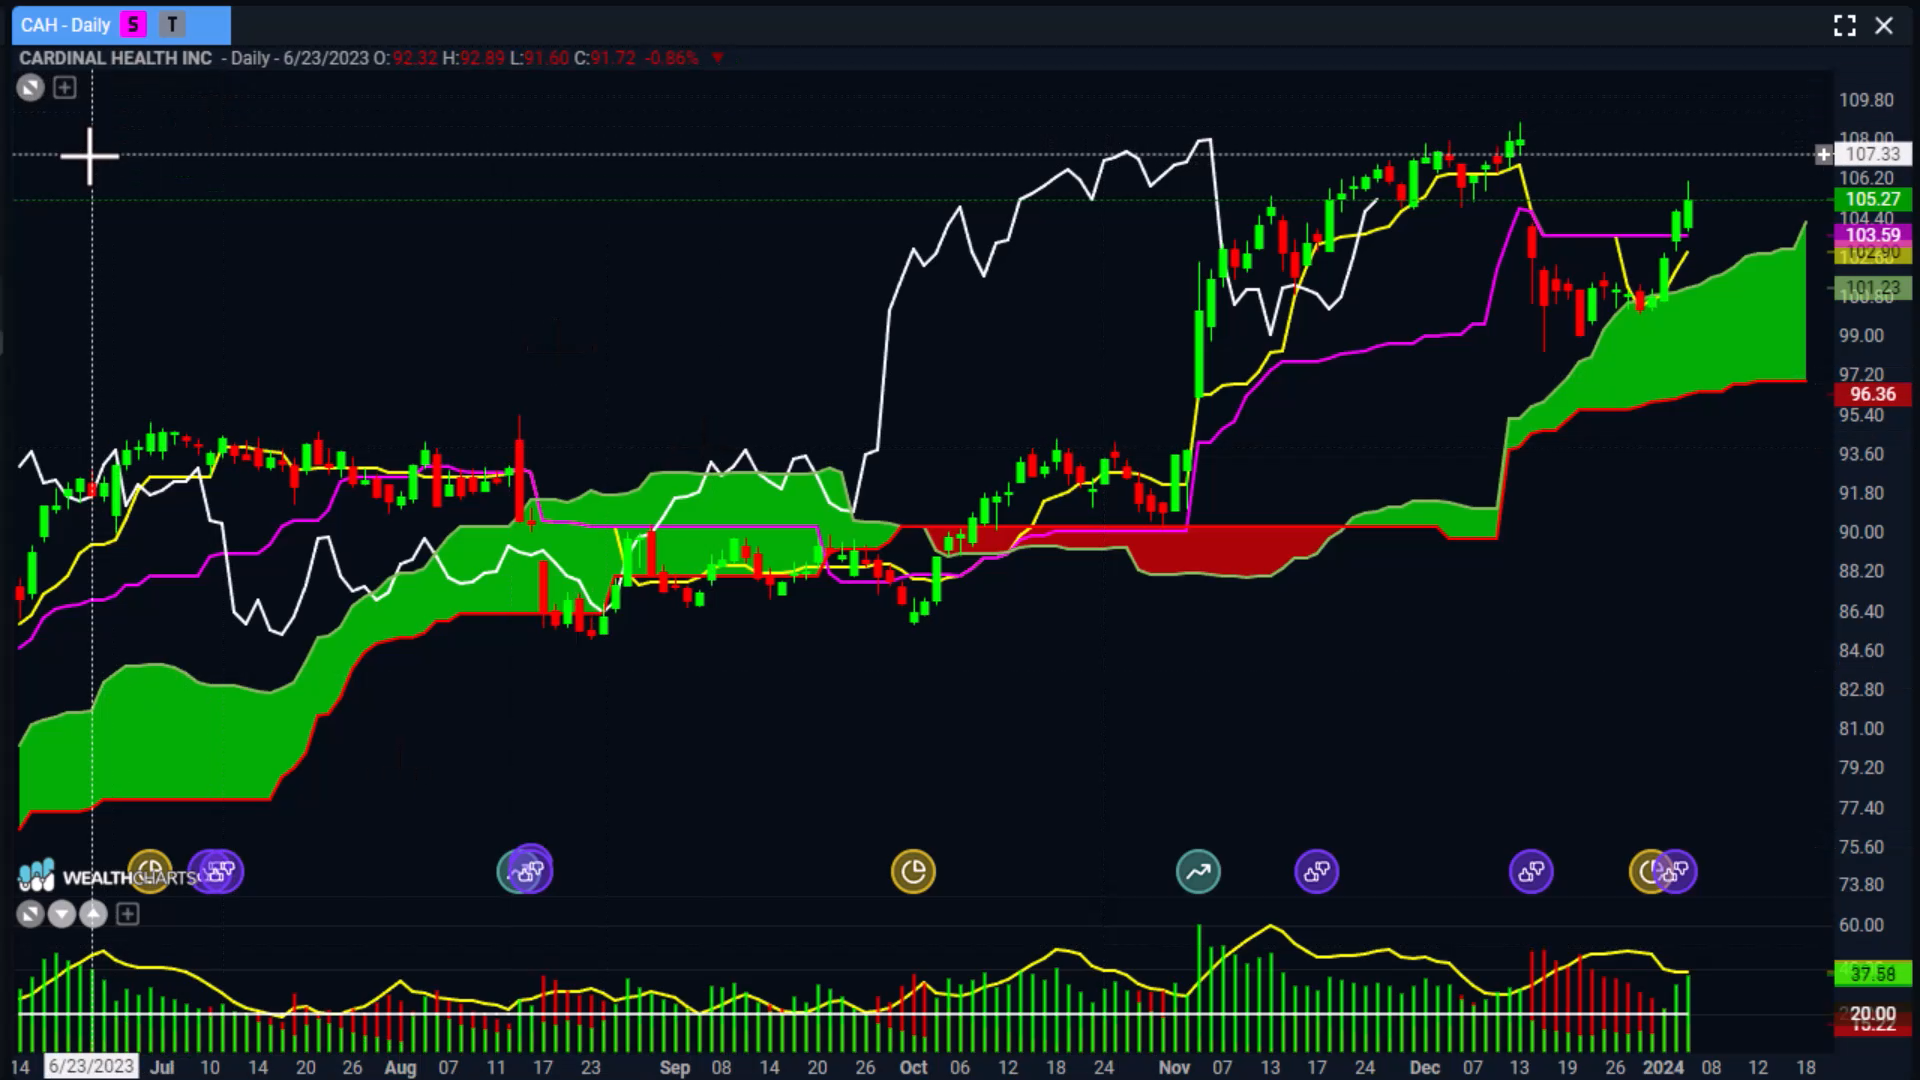Click the magenta S badge on tab

point(133,25)
